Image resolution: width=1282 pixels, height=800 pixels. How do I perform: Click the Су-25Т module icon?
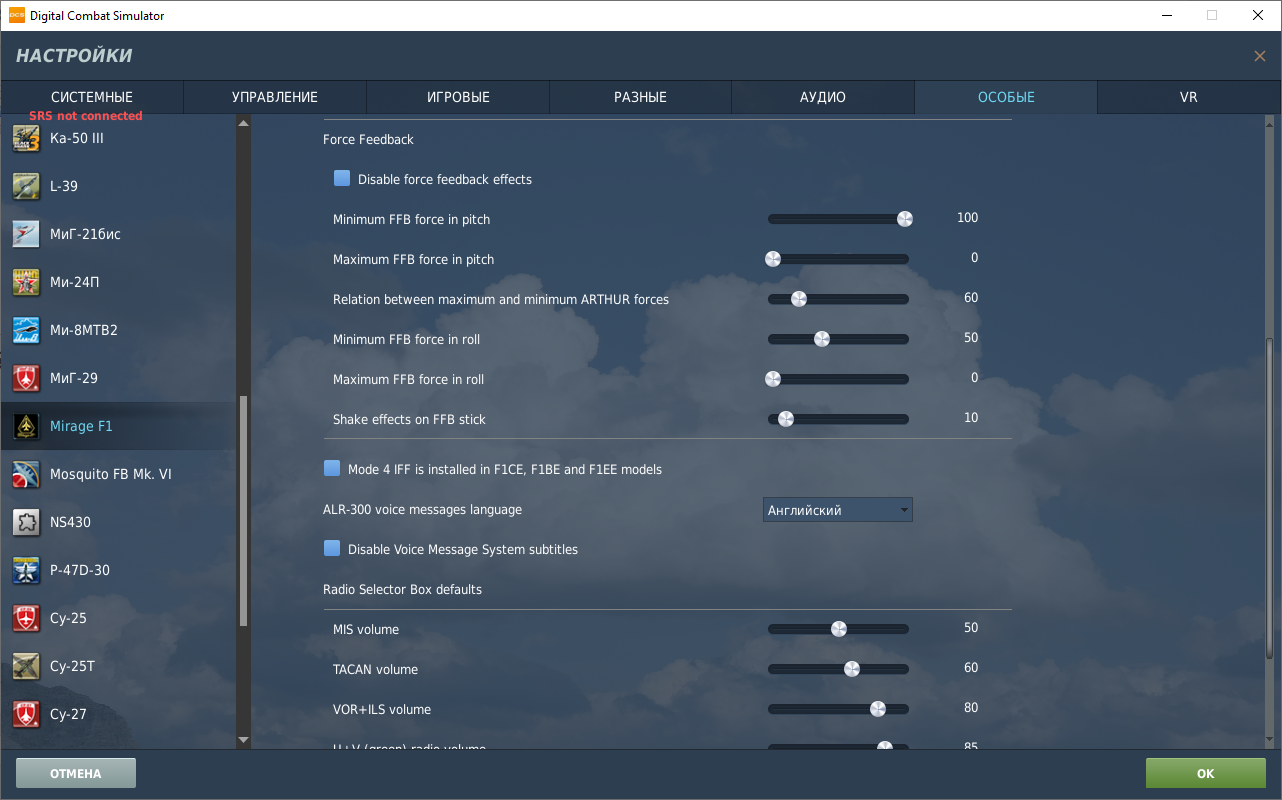(x=26, y=666)
